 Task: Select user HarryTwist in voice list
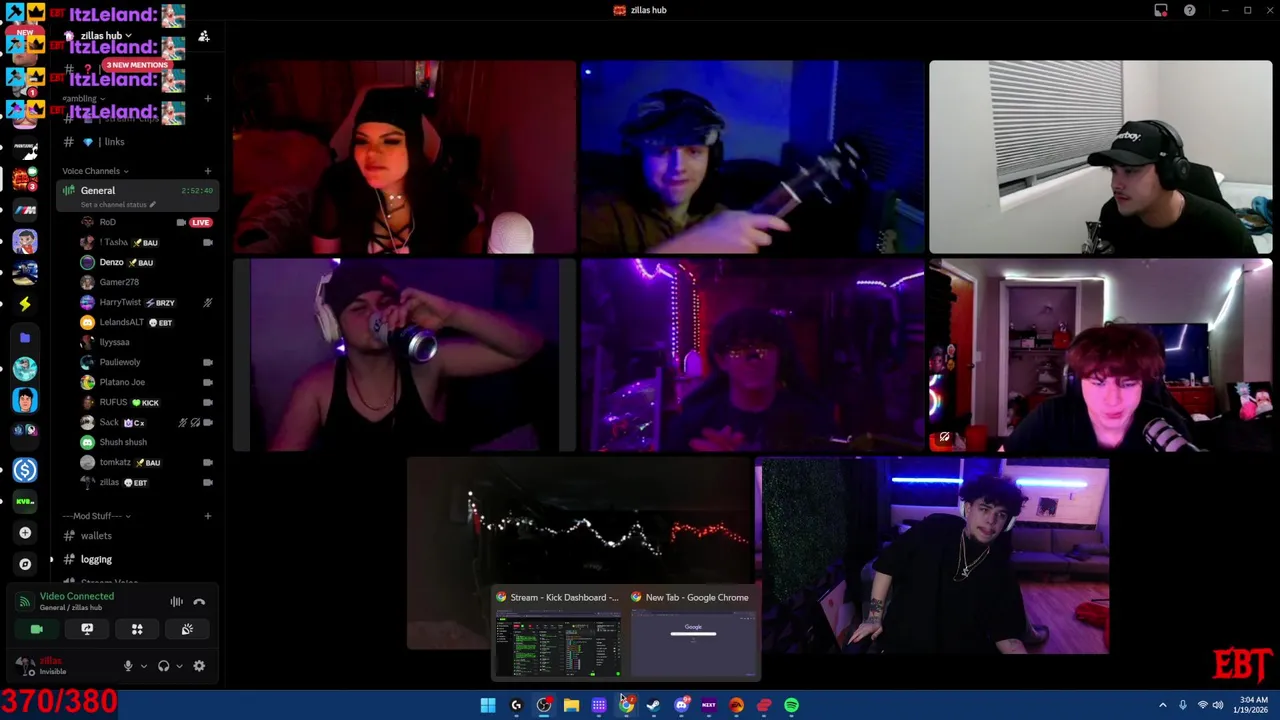(x=120, y=302)
